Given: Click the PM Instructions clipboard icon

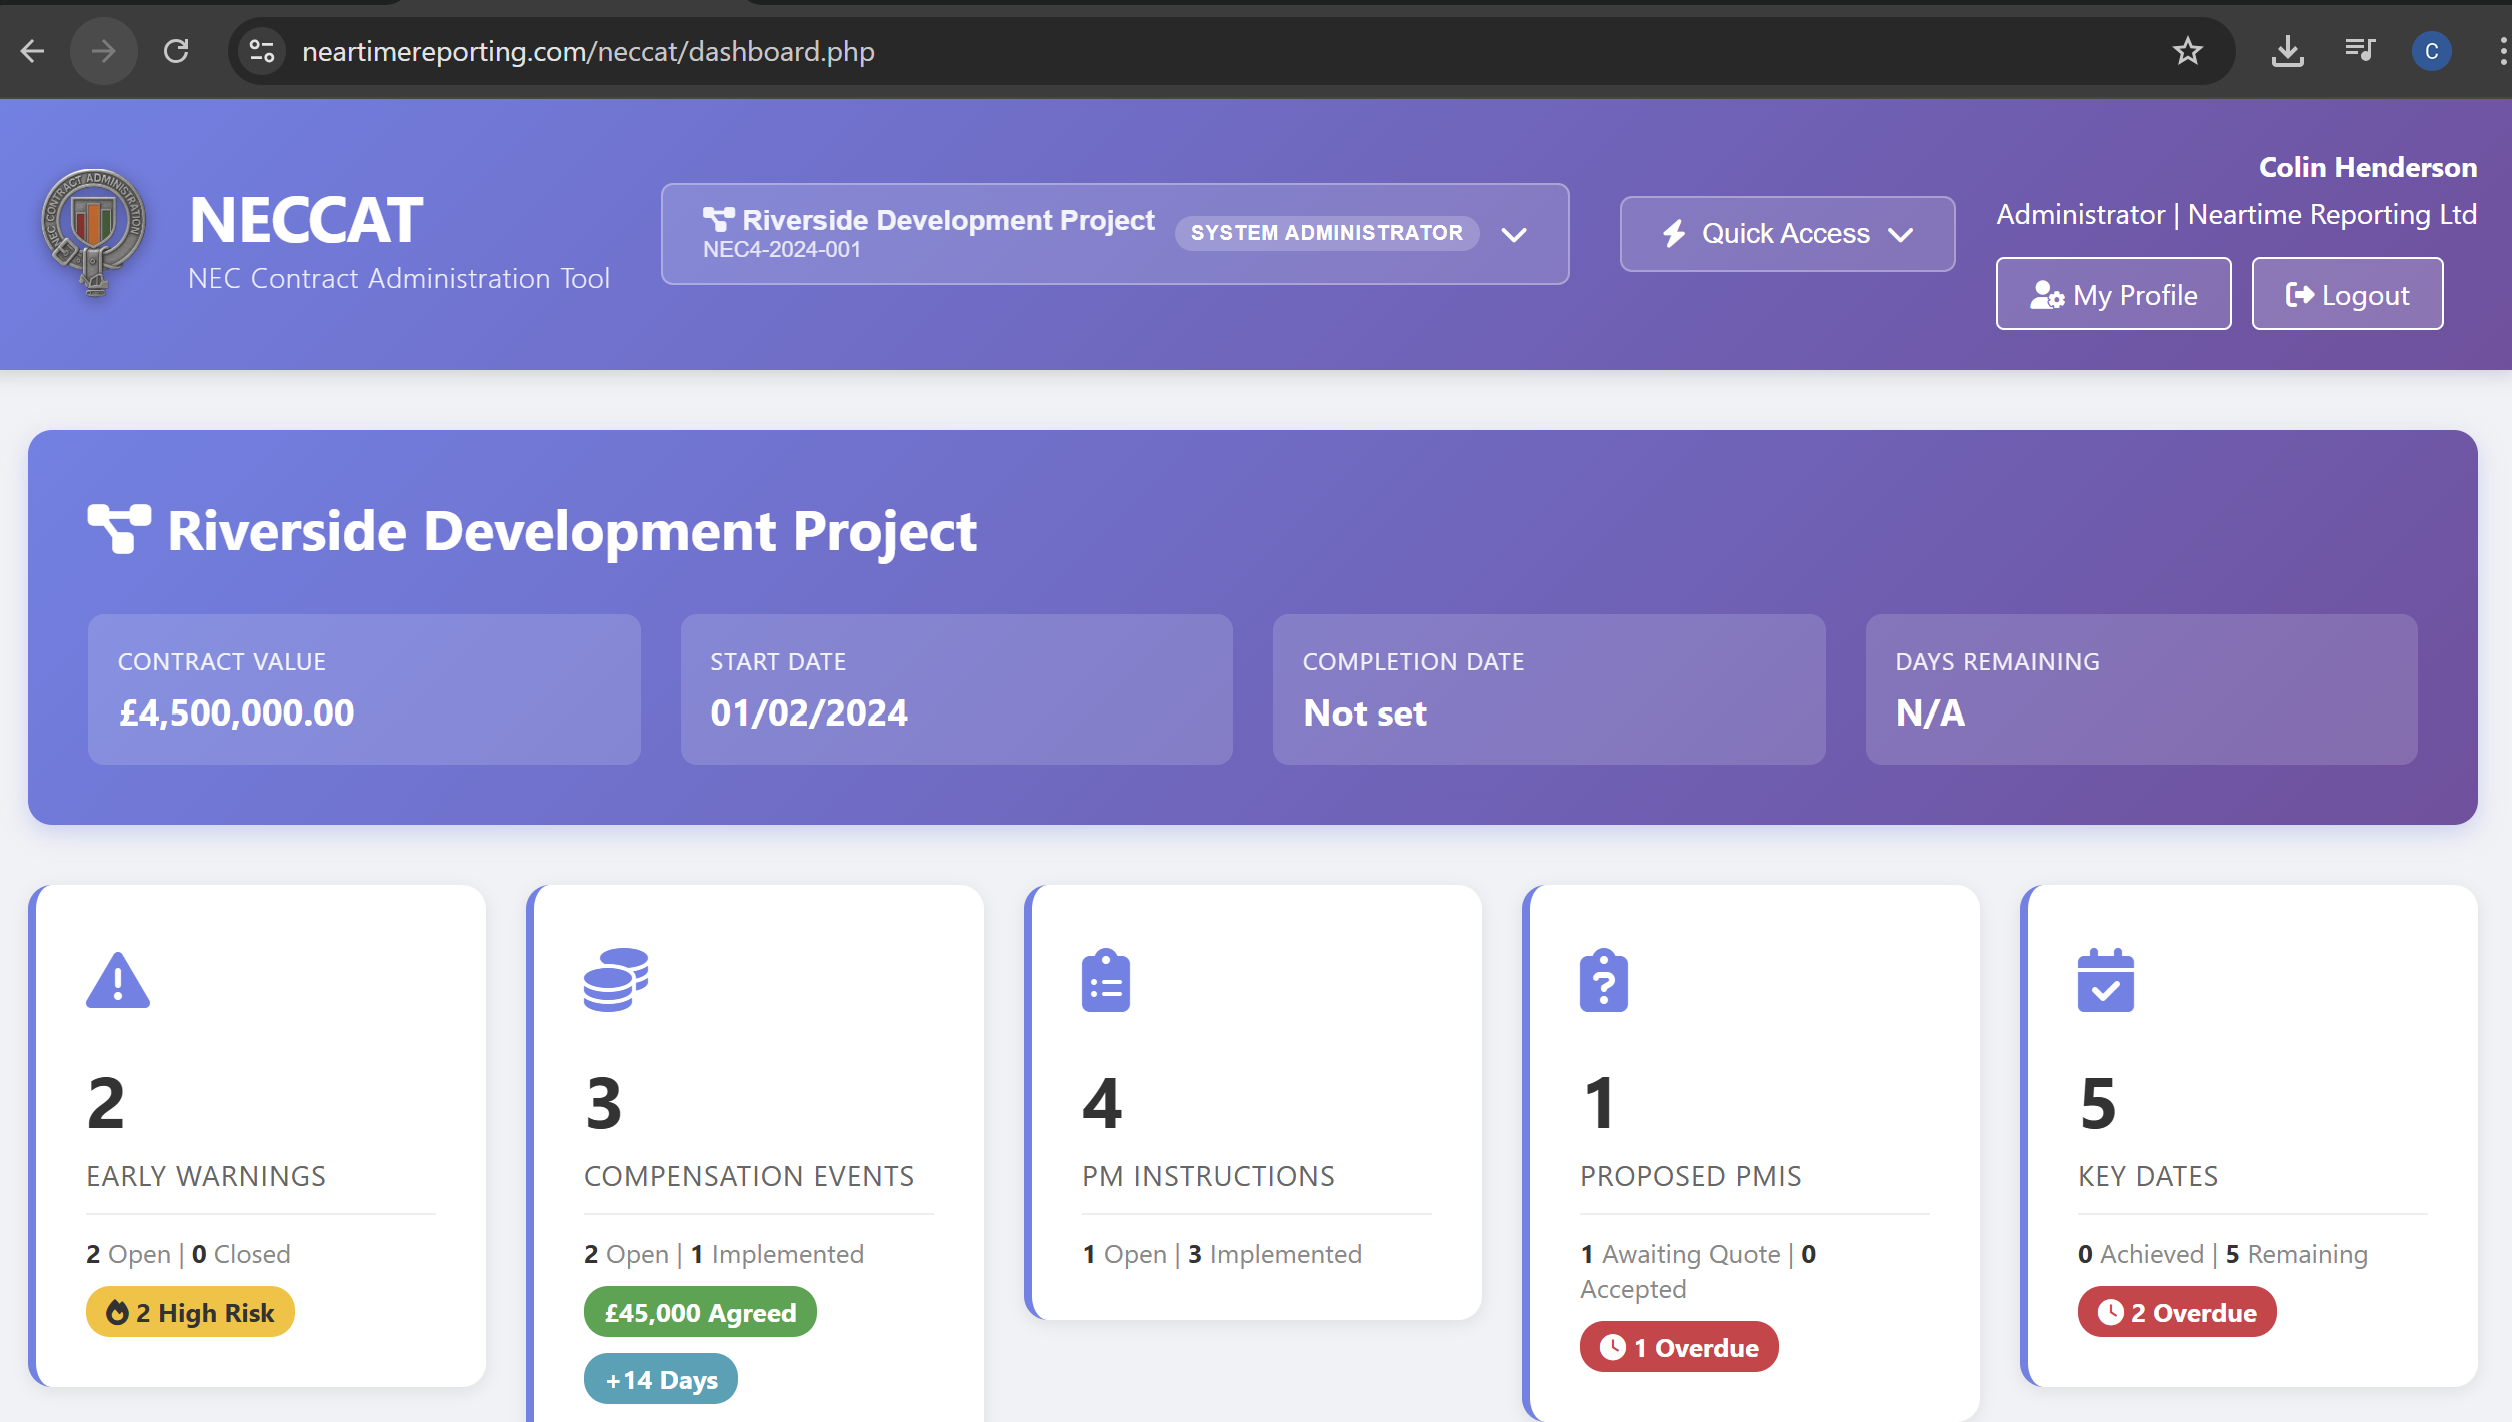Looking at the screenshot, I should tap(1106, 979).
